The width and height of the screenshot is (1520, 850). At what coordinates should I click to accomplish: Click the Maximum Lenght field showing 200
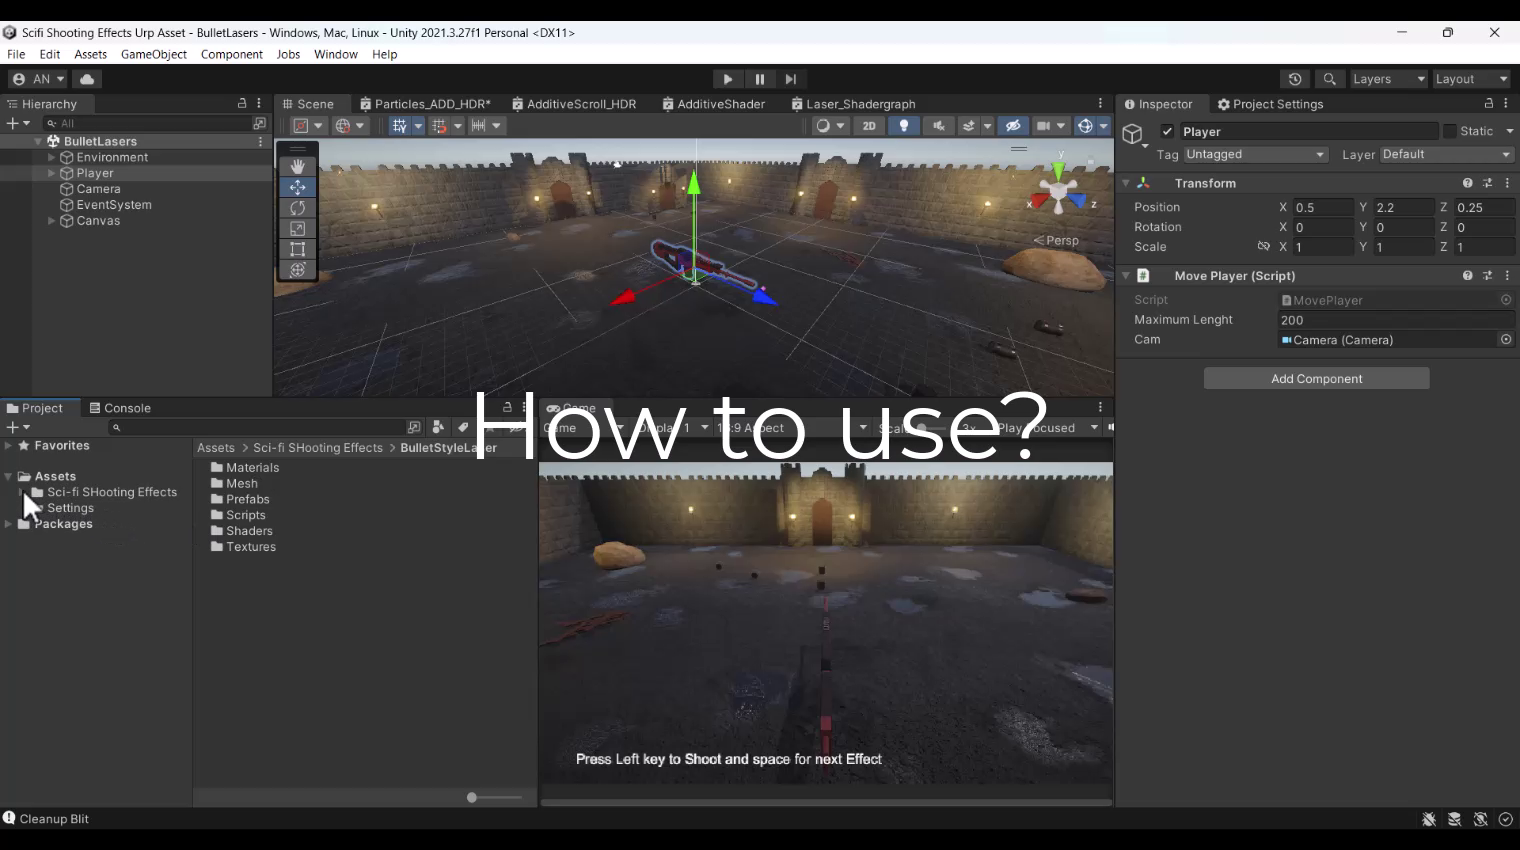[1396, 321]
